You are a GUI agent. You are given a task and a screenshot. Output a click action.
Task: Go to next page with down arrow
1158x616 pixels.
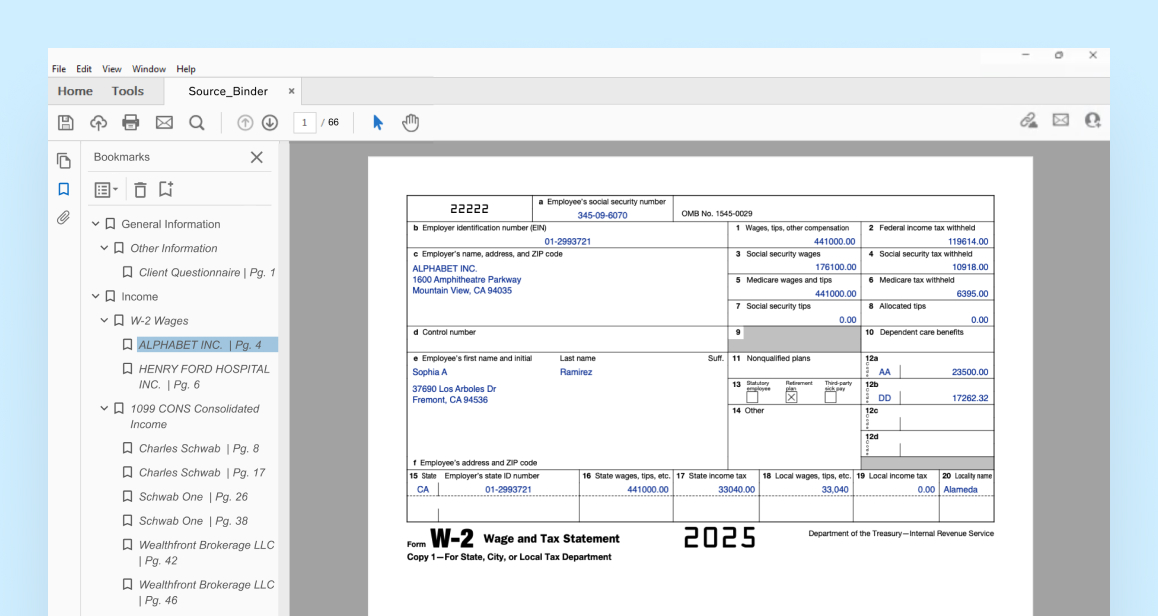pos(270,123)
